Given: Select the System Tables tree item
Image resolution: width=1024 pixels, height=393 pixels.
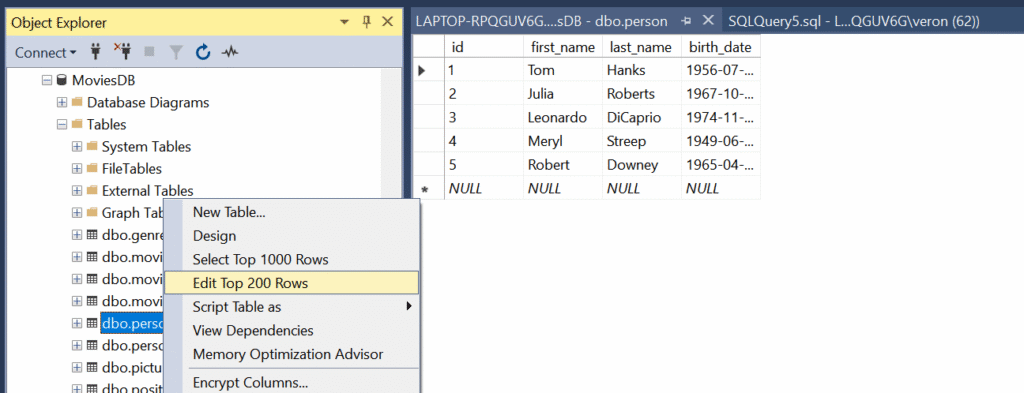Looking at the screenshot, I should (146, 146).
